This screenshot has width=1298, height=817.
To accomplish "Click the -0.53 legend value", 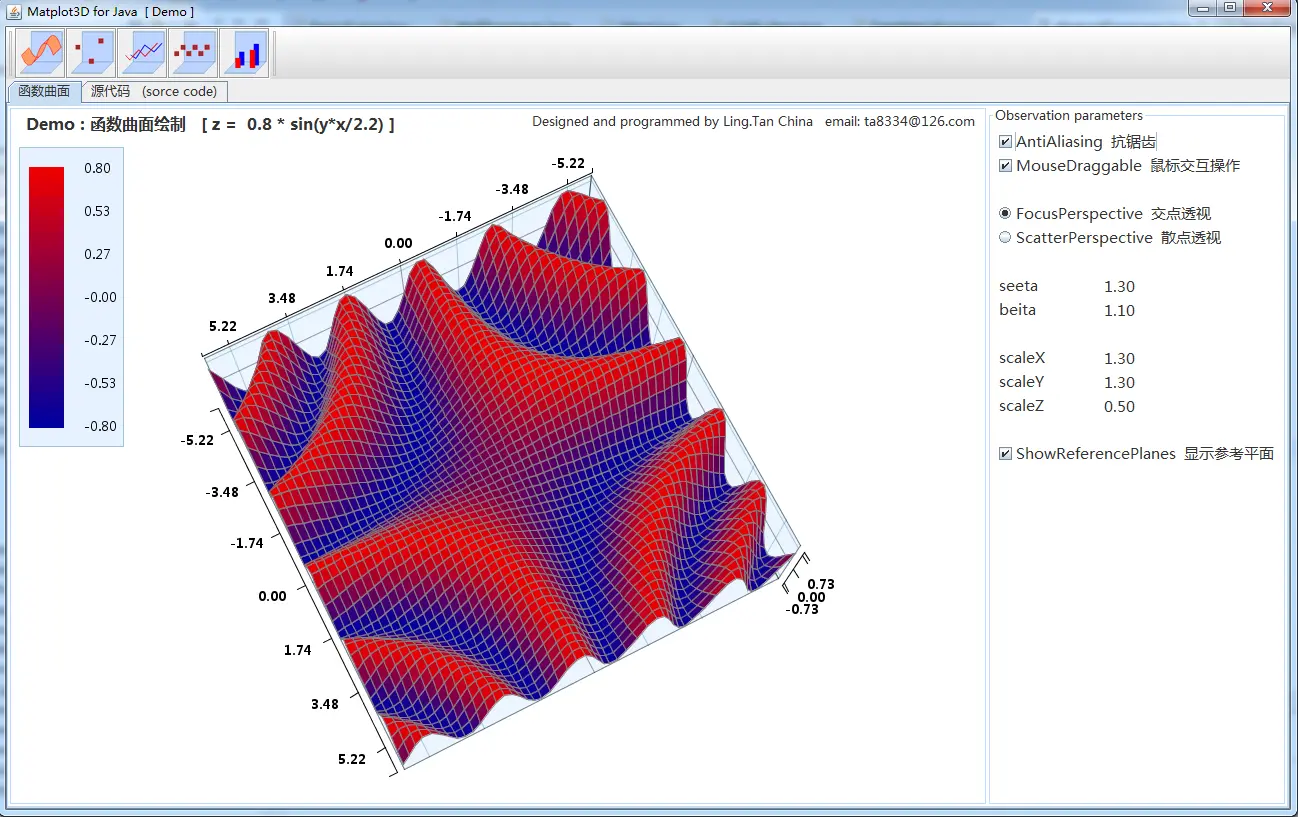I will (101, 384).
